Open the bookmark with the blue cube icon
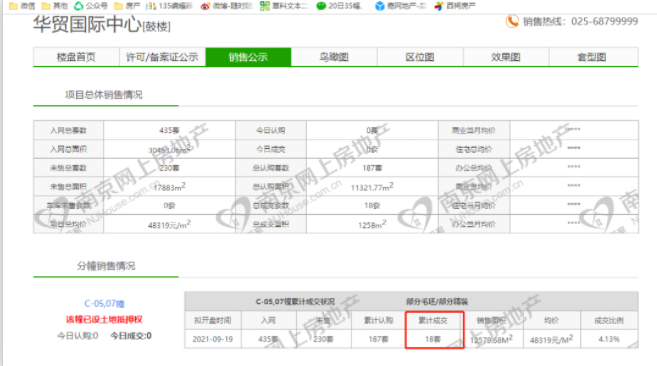The height and width of the screenshot is (366, 657). 400,6
